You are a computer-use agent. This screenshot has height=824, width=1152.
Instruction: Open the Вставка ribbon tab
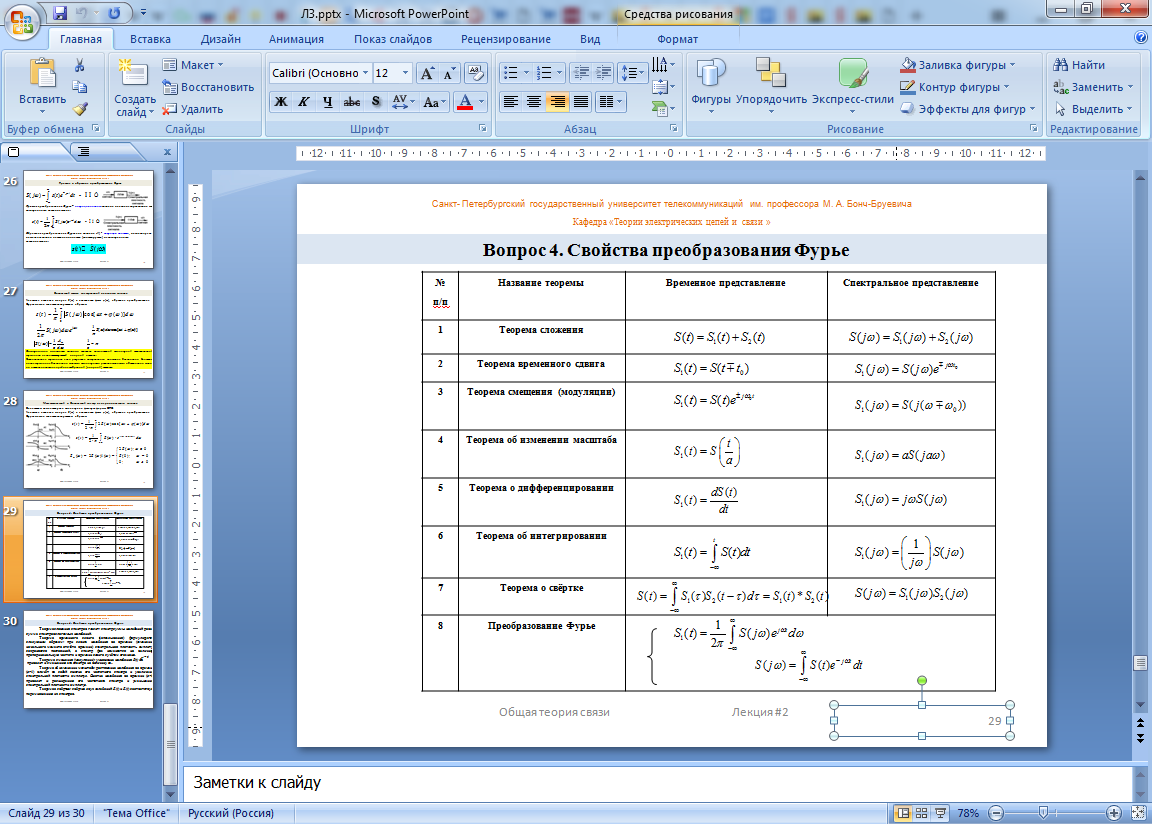(x=150, y=39)
